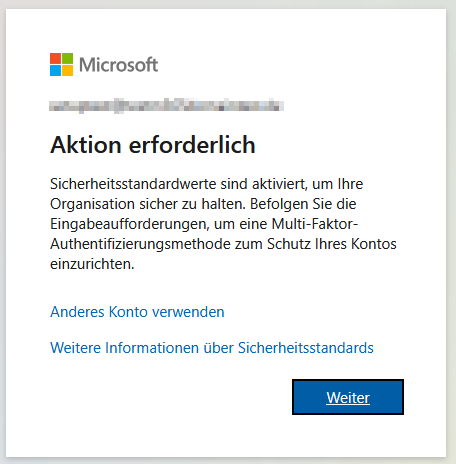The width and height of the screenshot is (456, 464).
Task: Click the yellow square of the logo
Action: click(x=67, y=70)
